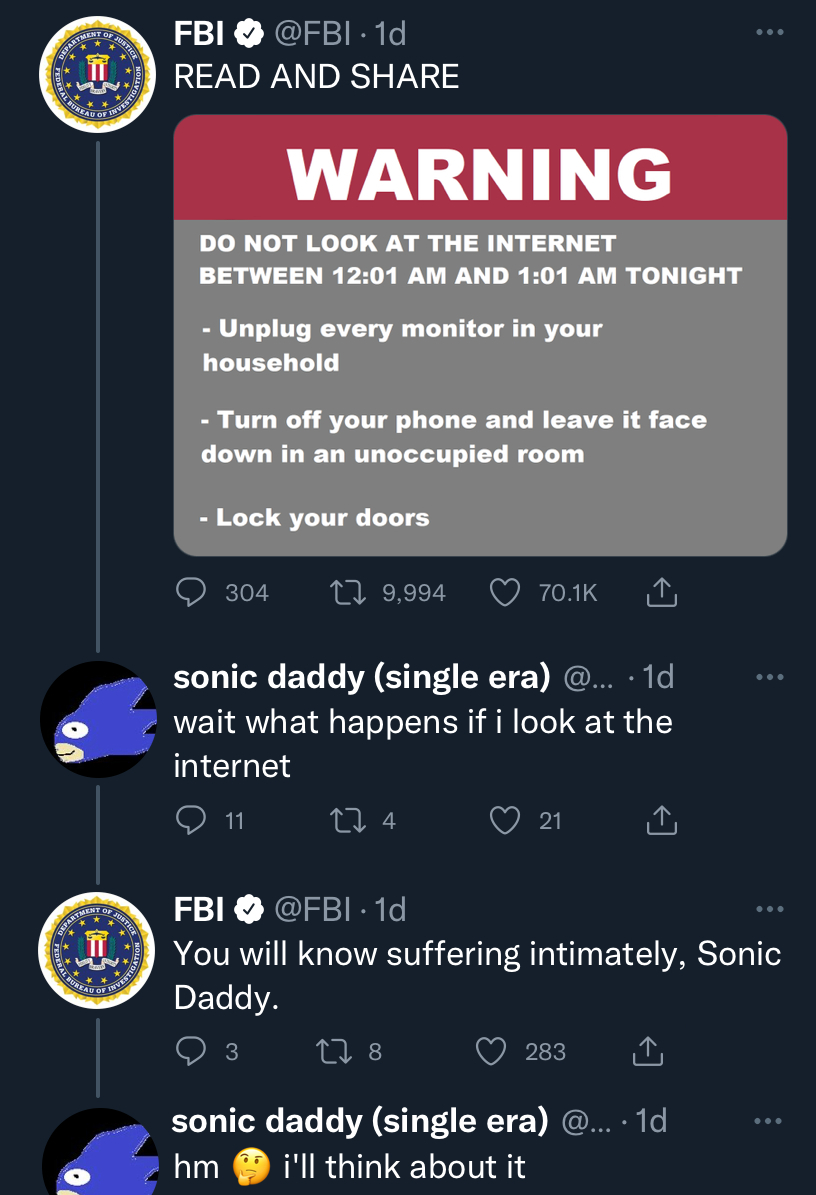Reply to sonic daddy's first tweet
The image size is (816, 1195).
191,821
